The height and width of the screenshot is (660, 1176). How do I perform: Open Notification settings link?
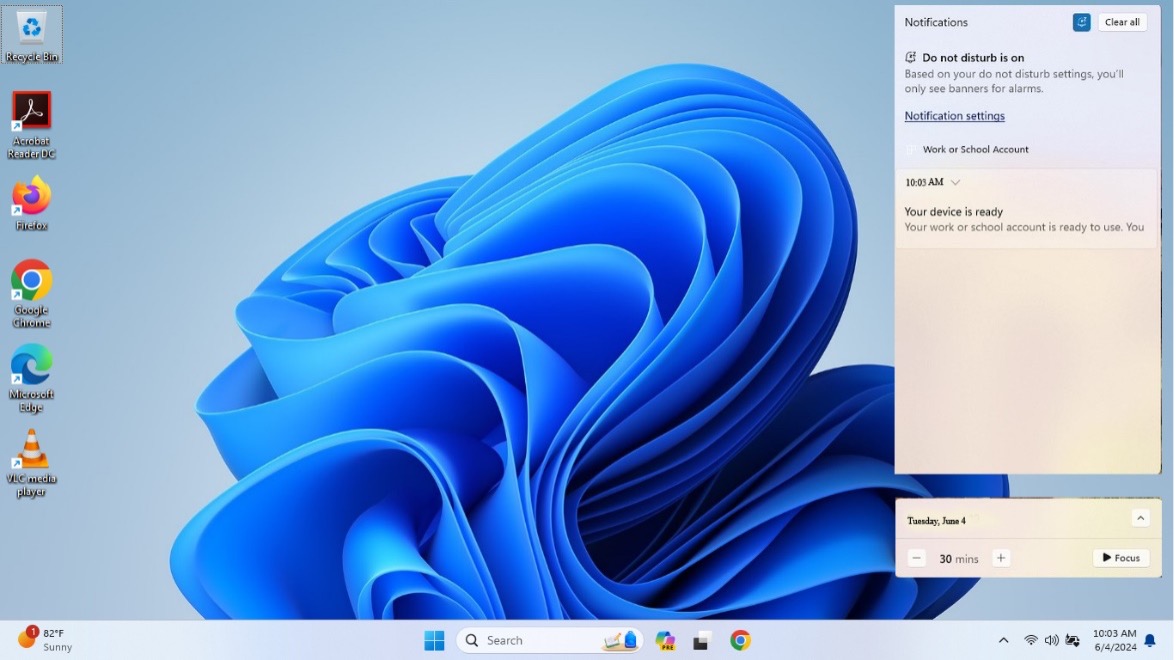pos(954,116)
